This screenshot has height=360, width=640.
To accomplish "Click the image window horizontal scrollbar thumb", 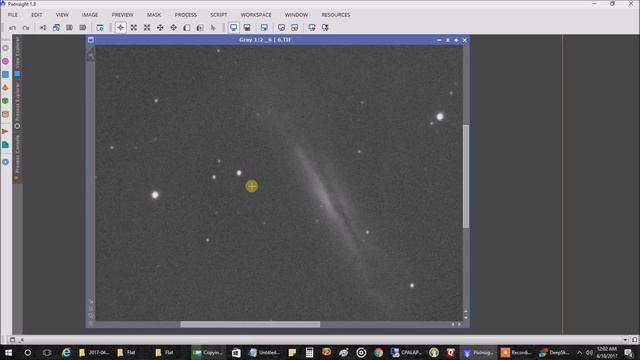I will (250, 324).
